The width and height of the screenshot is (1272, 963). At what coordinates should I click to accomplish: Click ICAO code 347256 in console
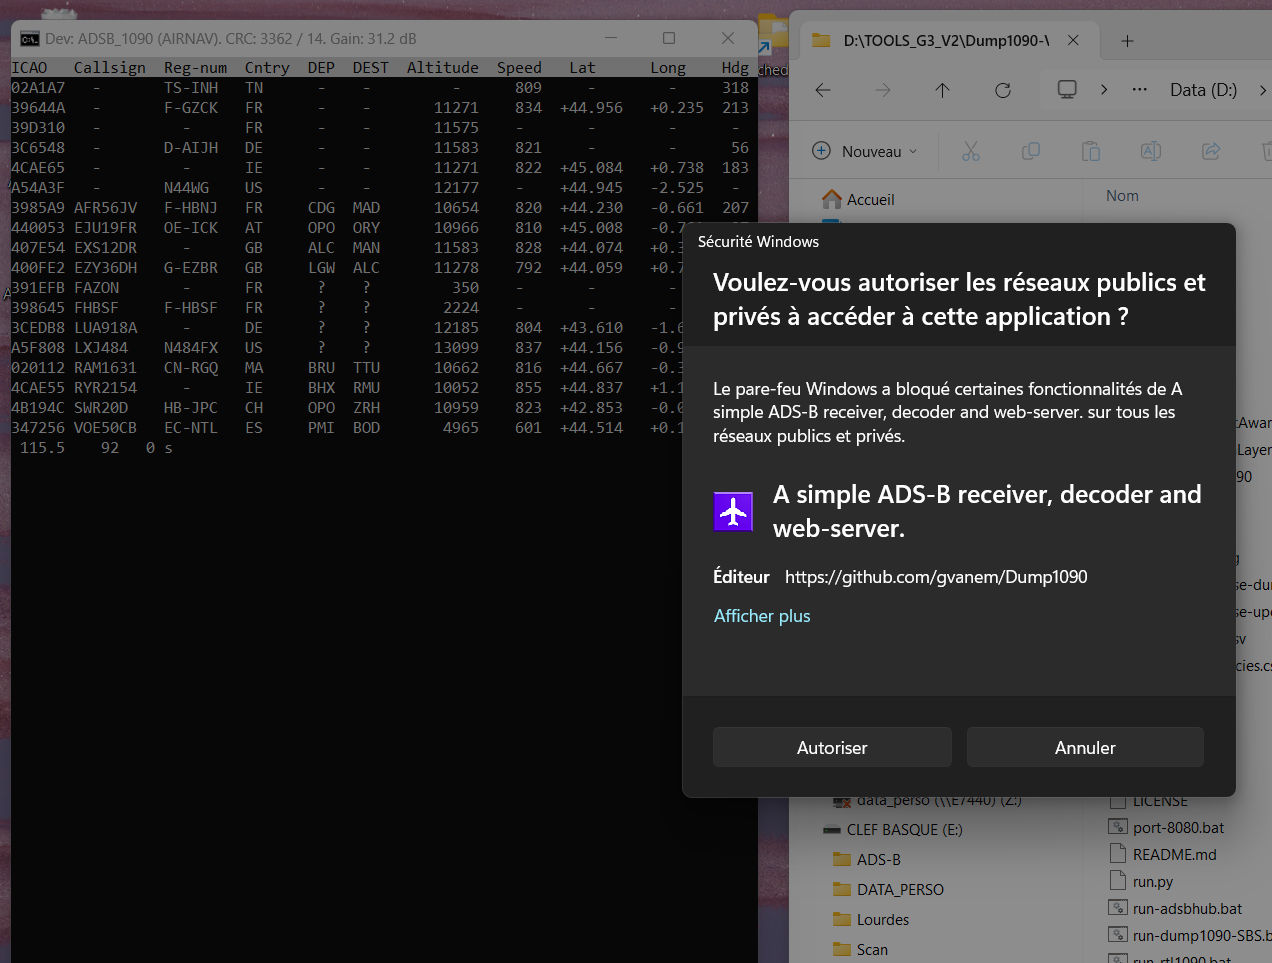(38, 428)
